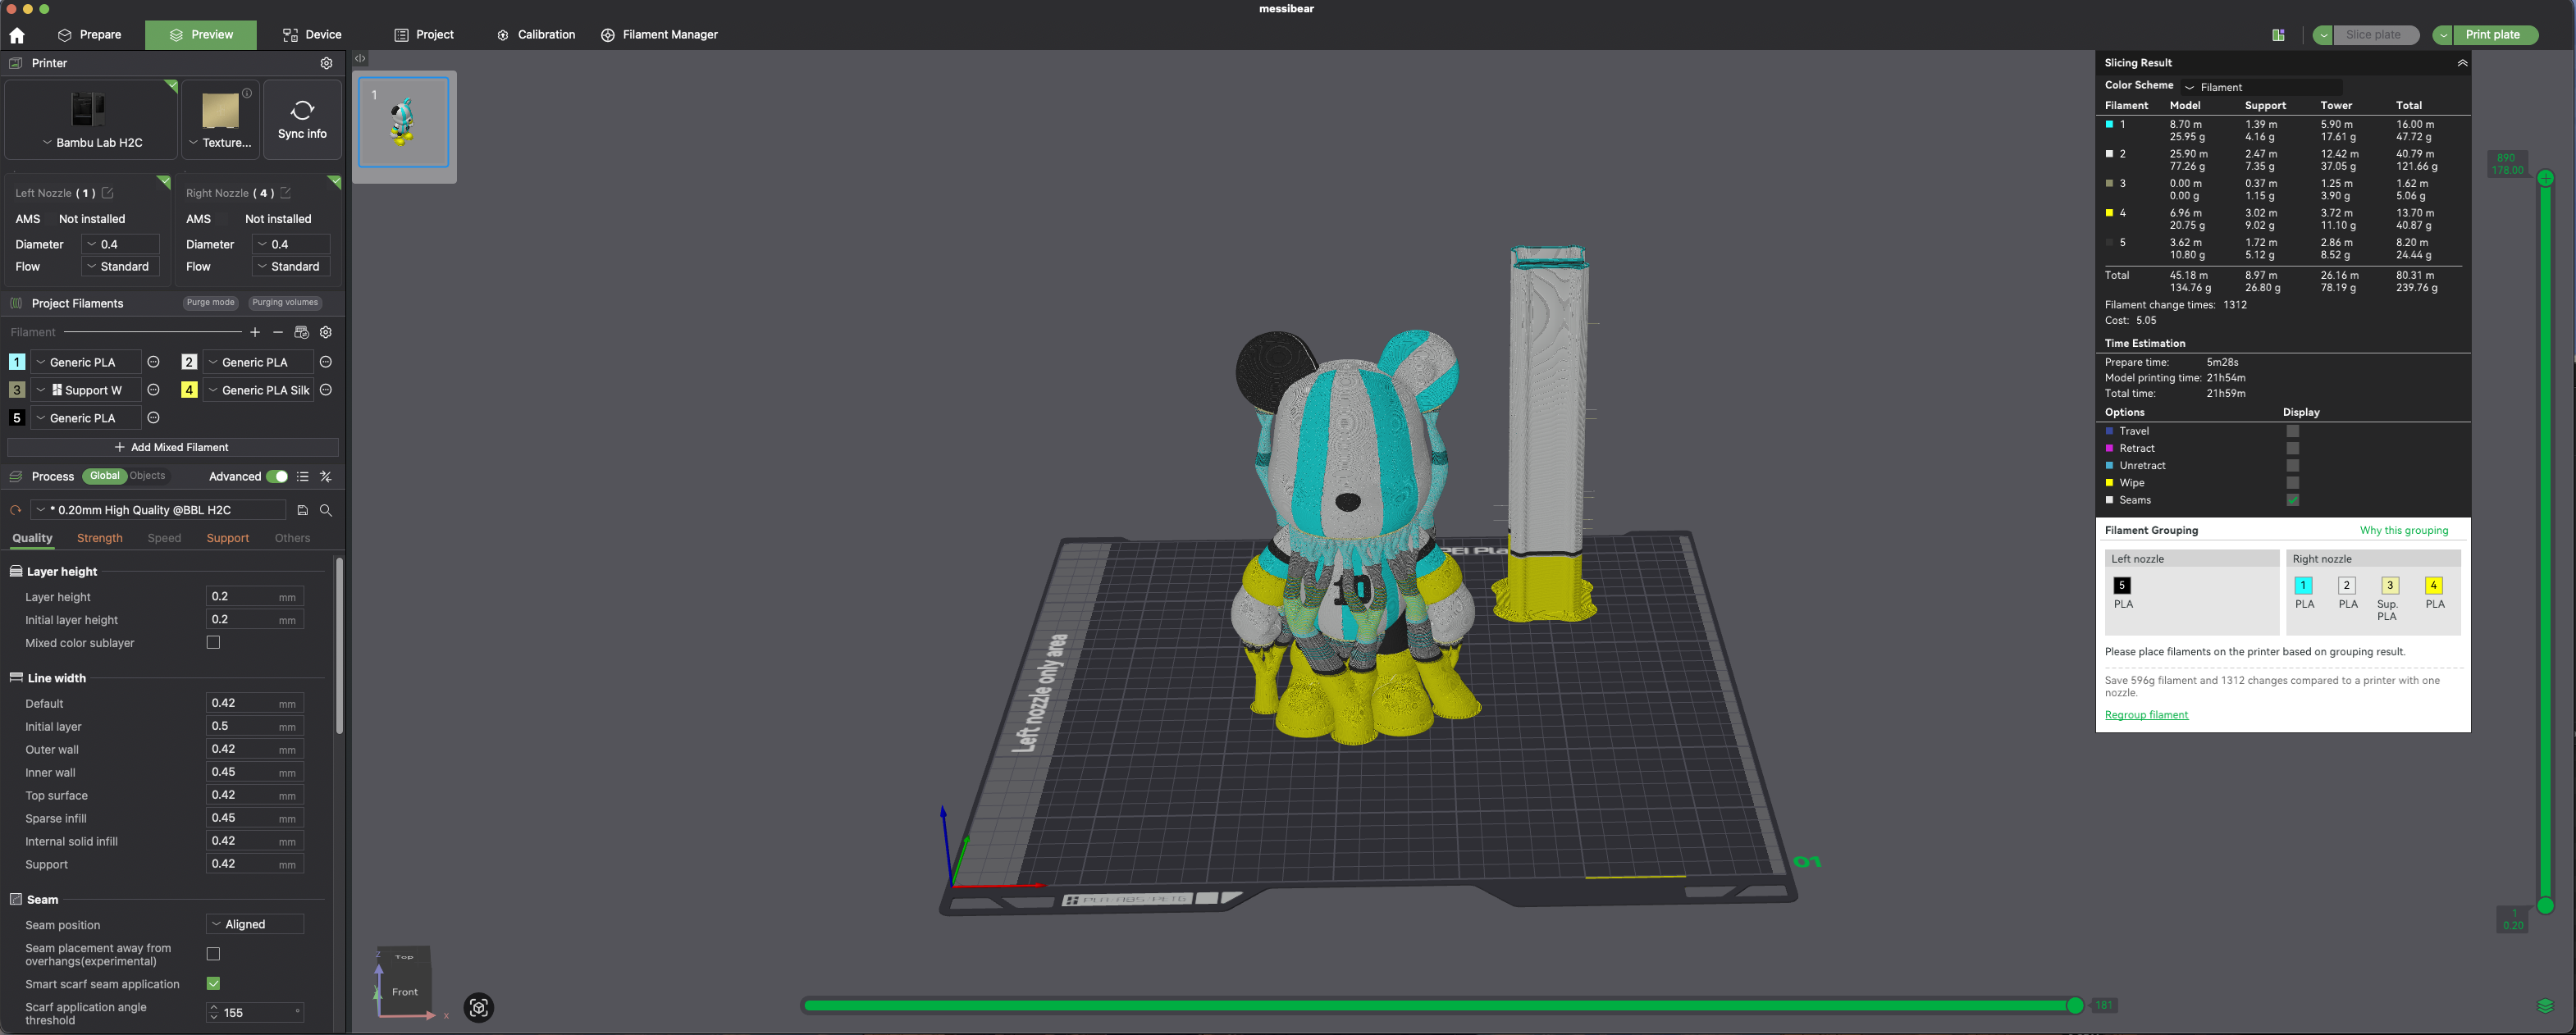Search process settings
The height and width of the screenshot is (1035, 2576).
coord(325,510)
